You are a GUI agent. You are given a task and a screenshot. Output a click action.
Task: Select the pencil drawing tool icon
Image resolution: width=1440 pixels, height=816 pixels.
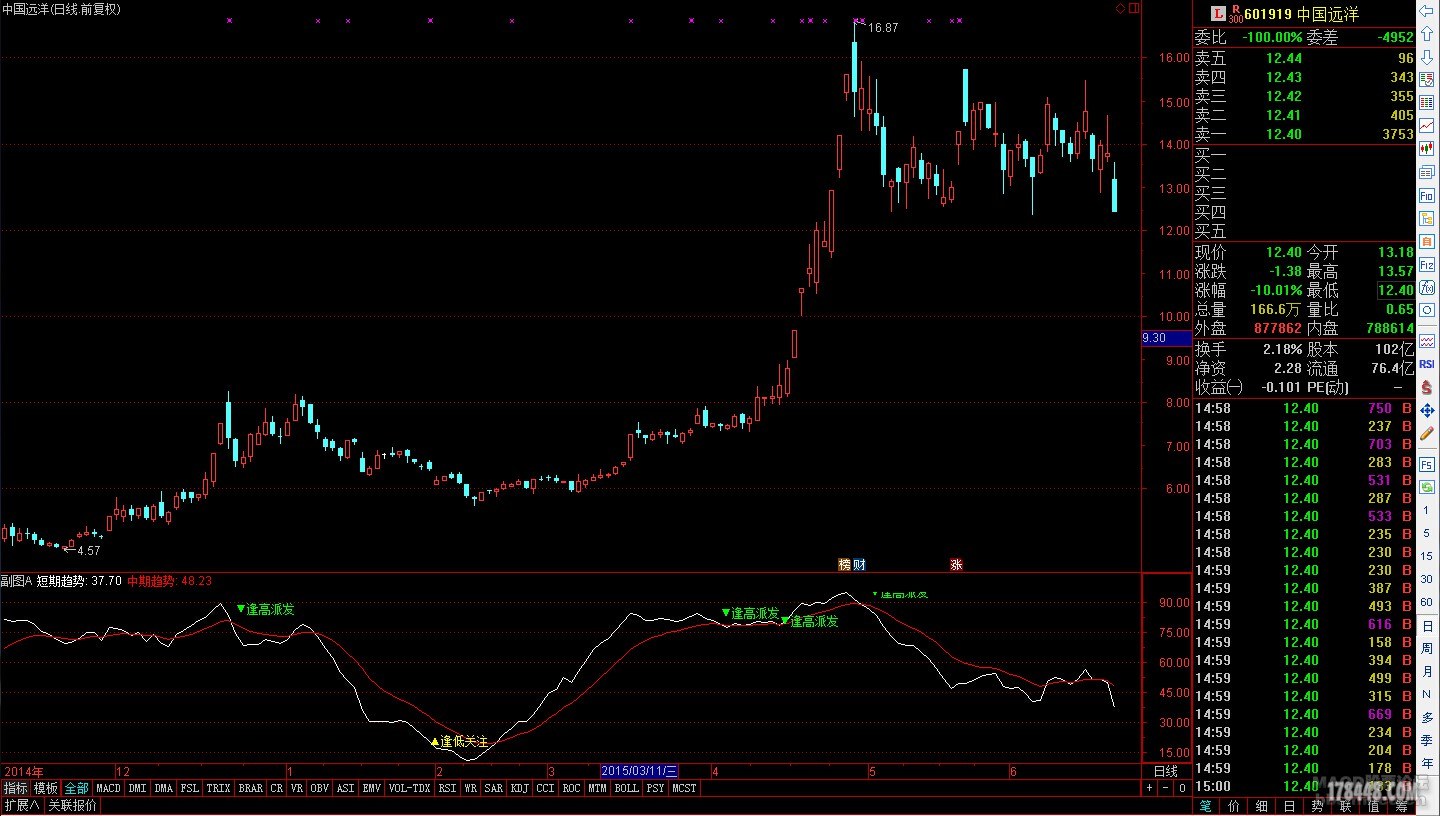click(1427, 435)
